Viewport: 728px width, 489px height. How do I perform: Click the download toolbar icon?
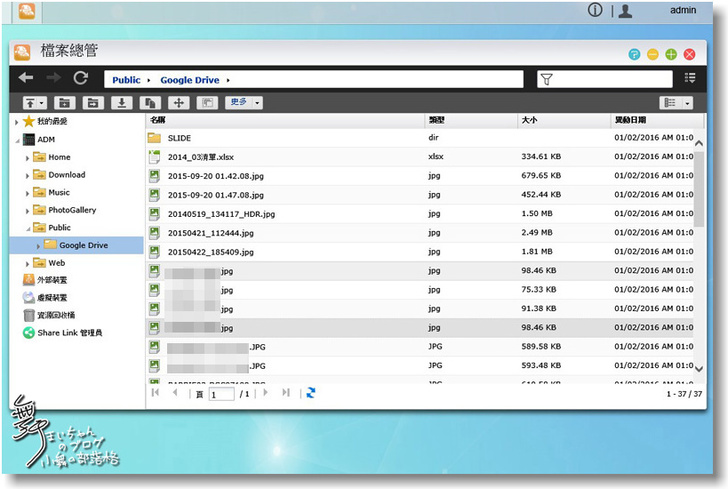(x=122, y=103)
